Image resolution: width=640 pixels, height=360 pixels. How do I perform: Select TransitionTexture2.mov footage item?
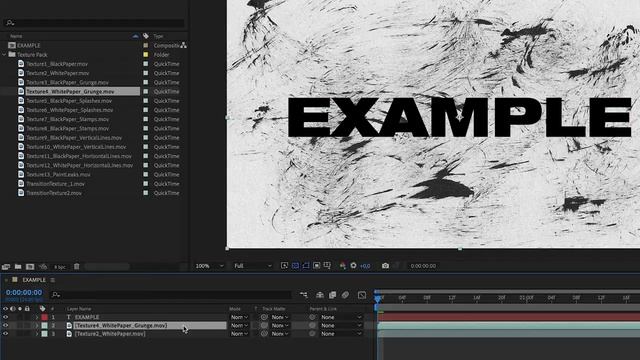click(54, 193)
